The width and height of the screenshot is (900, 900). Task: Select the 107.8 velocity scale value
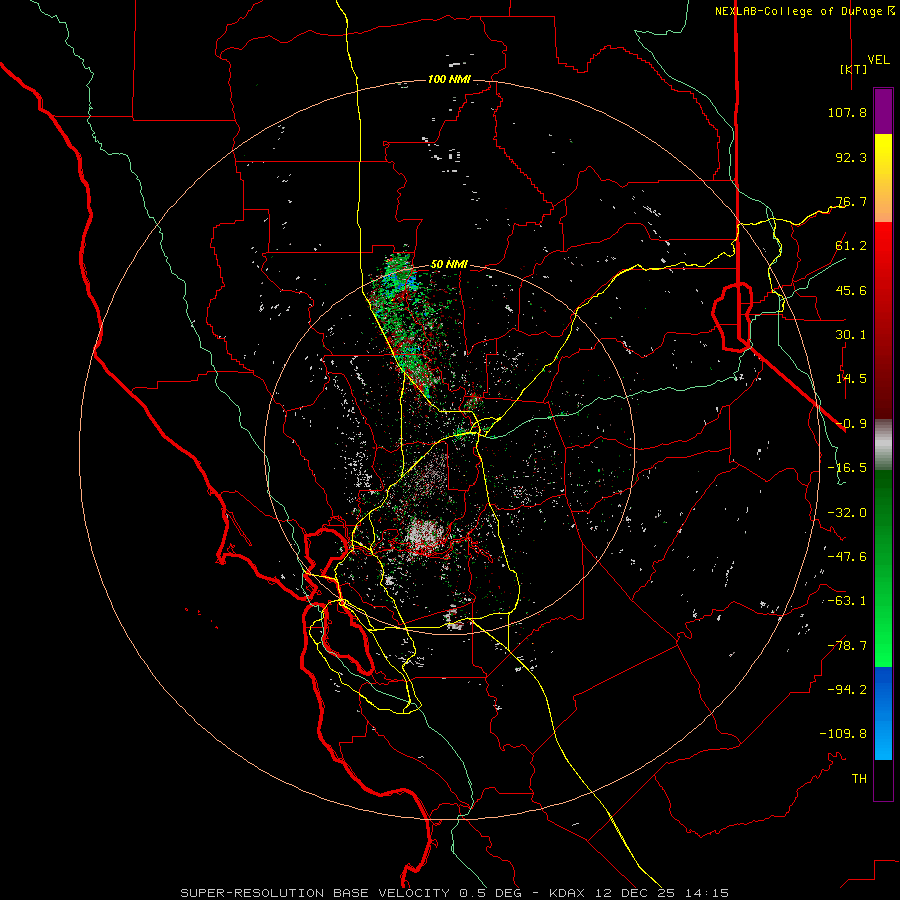point(847,112)
